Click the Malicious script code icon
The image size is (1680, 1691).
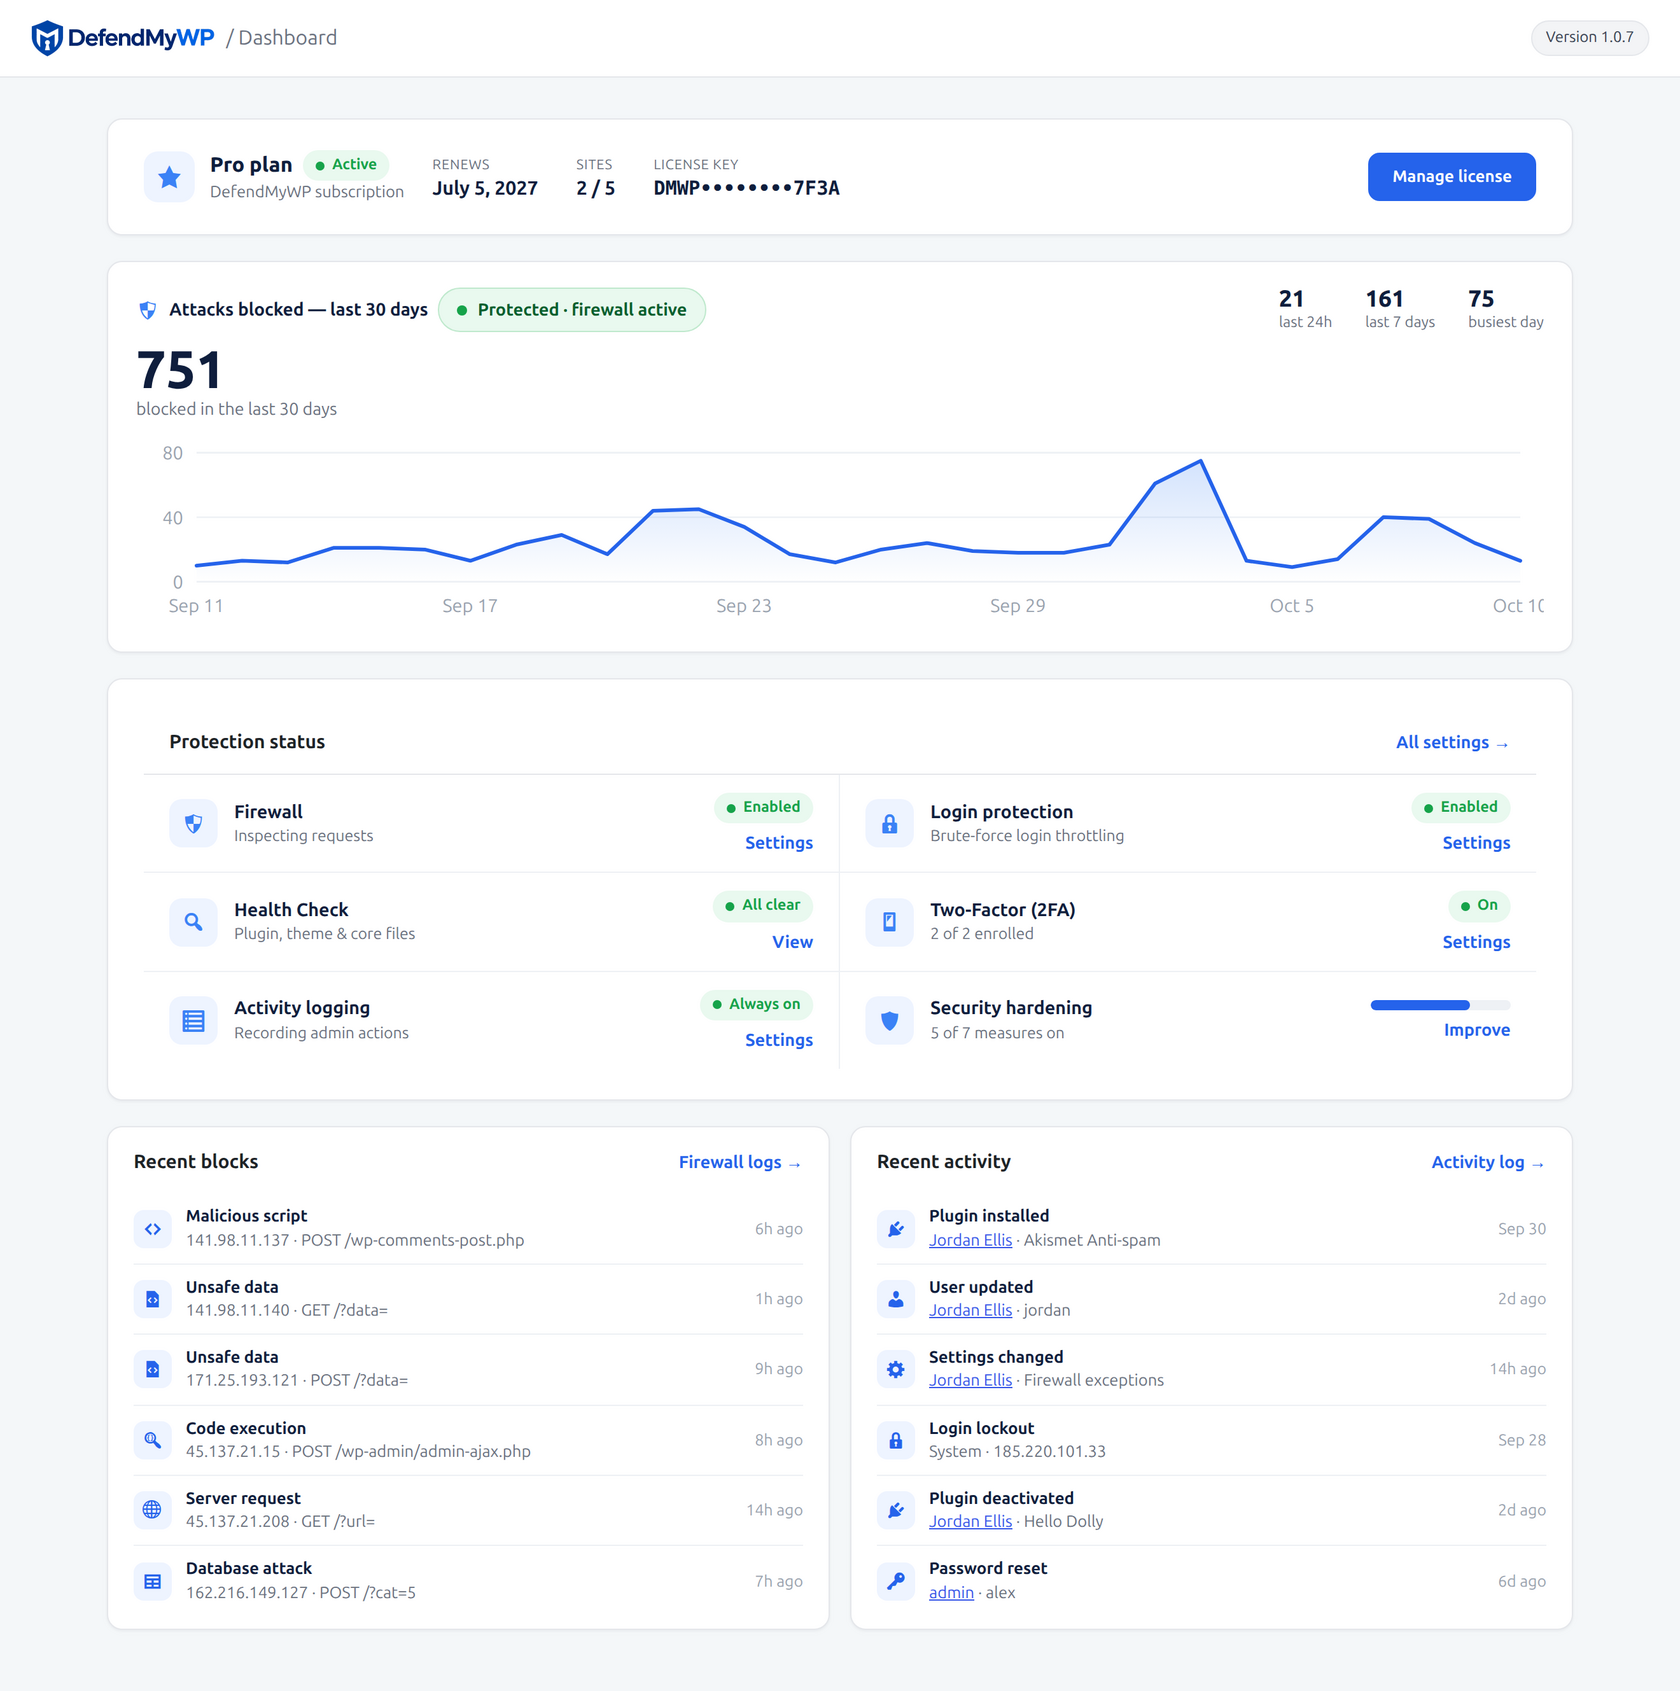152,1229
